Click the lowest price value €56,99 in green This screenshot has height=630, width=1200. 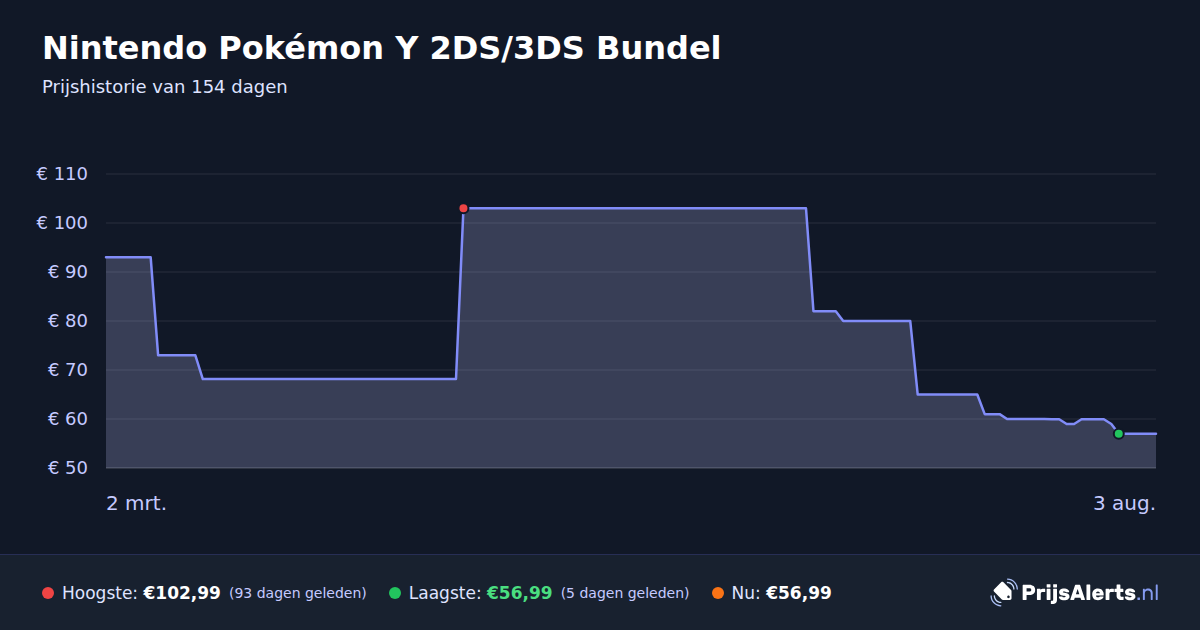(x=519, y=593)
